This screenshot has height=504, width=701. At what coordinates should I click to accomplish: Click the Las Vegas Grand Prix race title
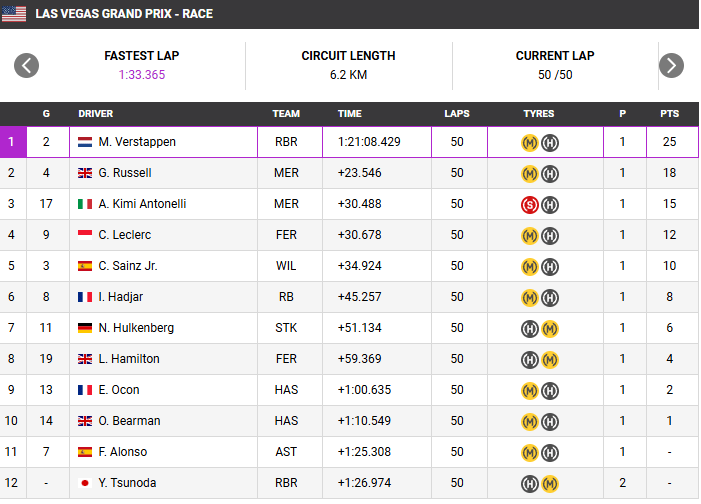(x=124, y=14)
